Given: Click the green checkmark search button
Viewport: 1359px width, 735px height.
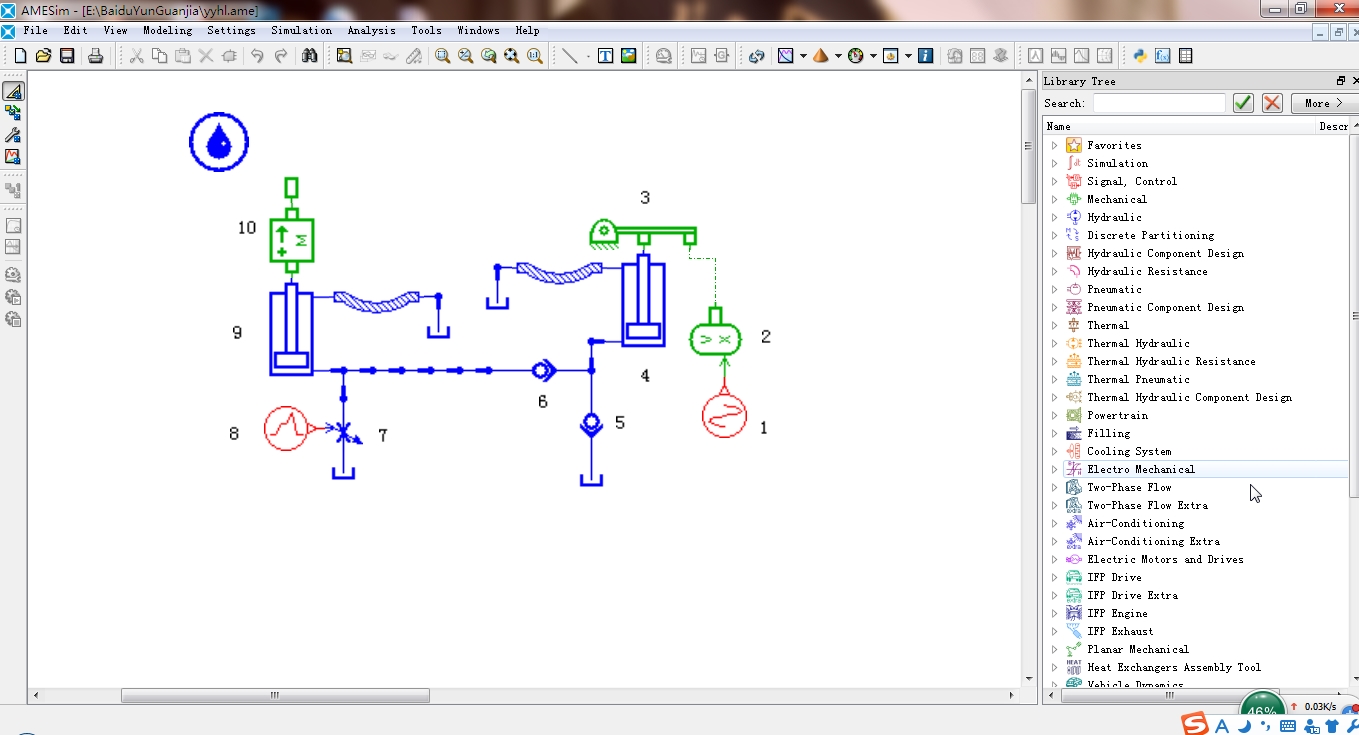Looking at the screenshot, I should point(1243,103).
